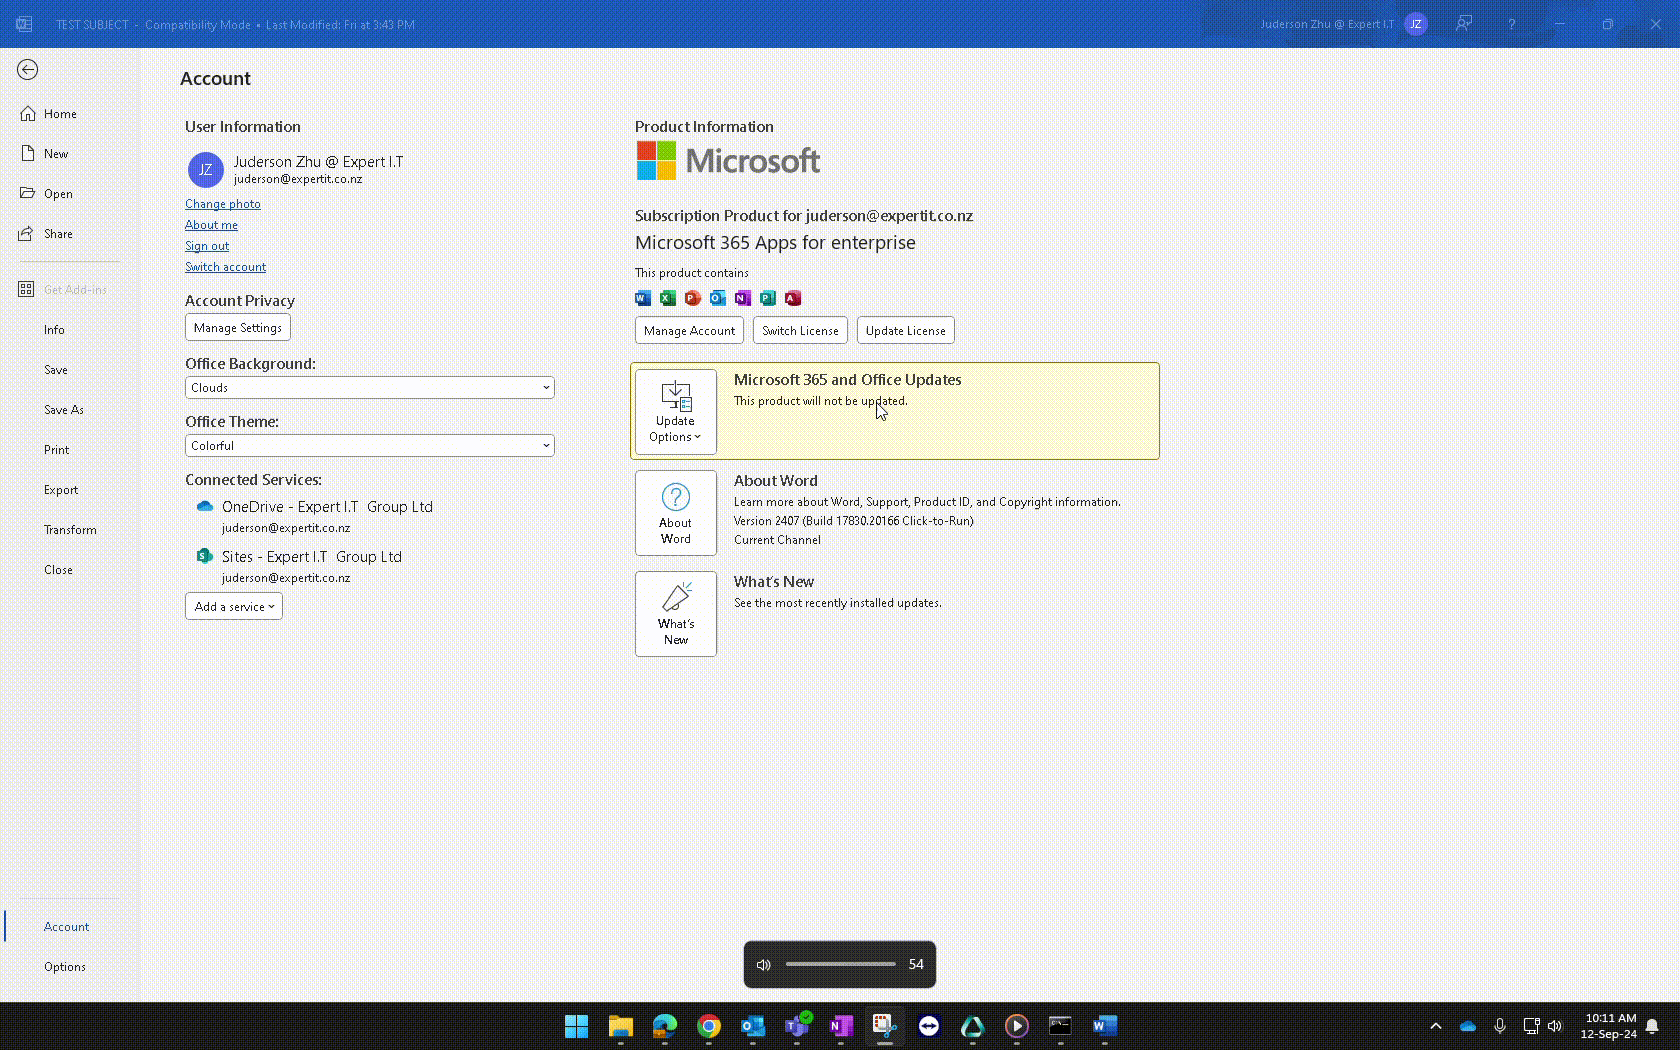Screen dimensions: 1680x1050
Task: Click the Switch account link
Action: click(x=226, y=267)
